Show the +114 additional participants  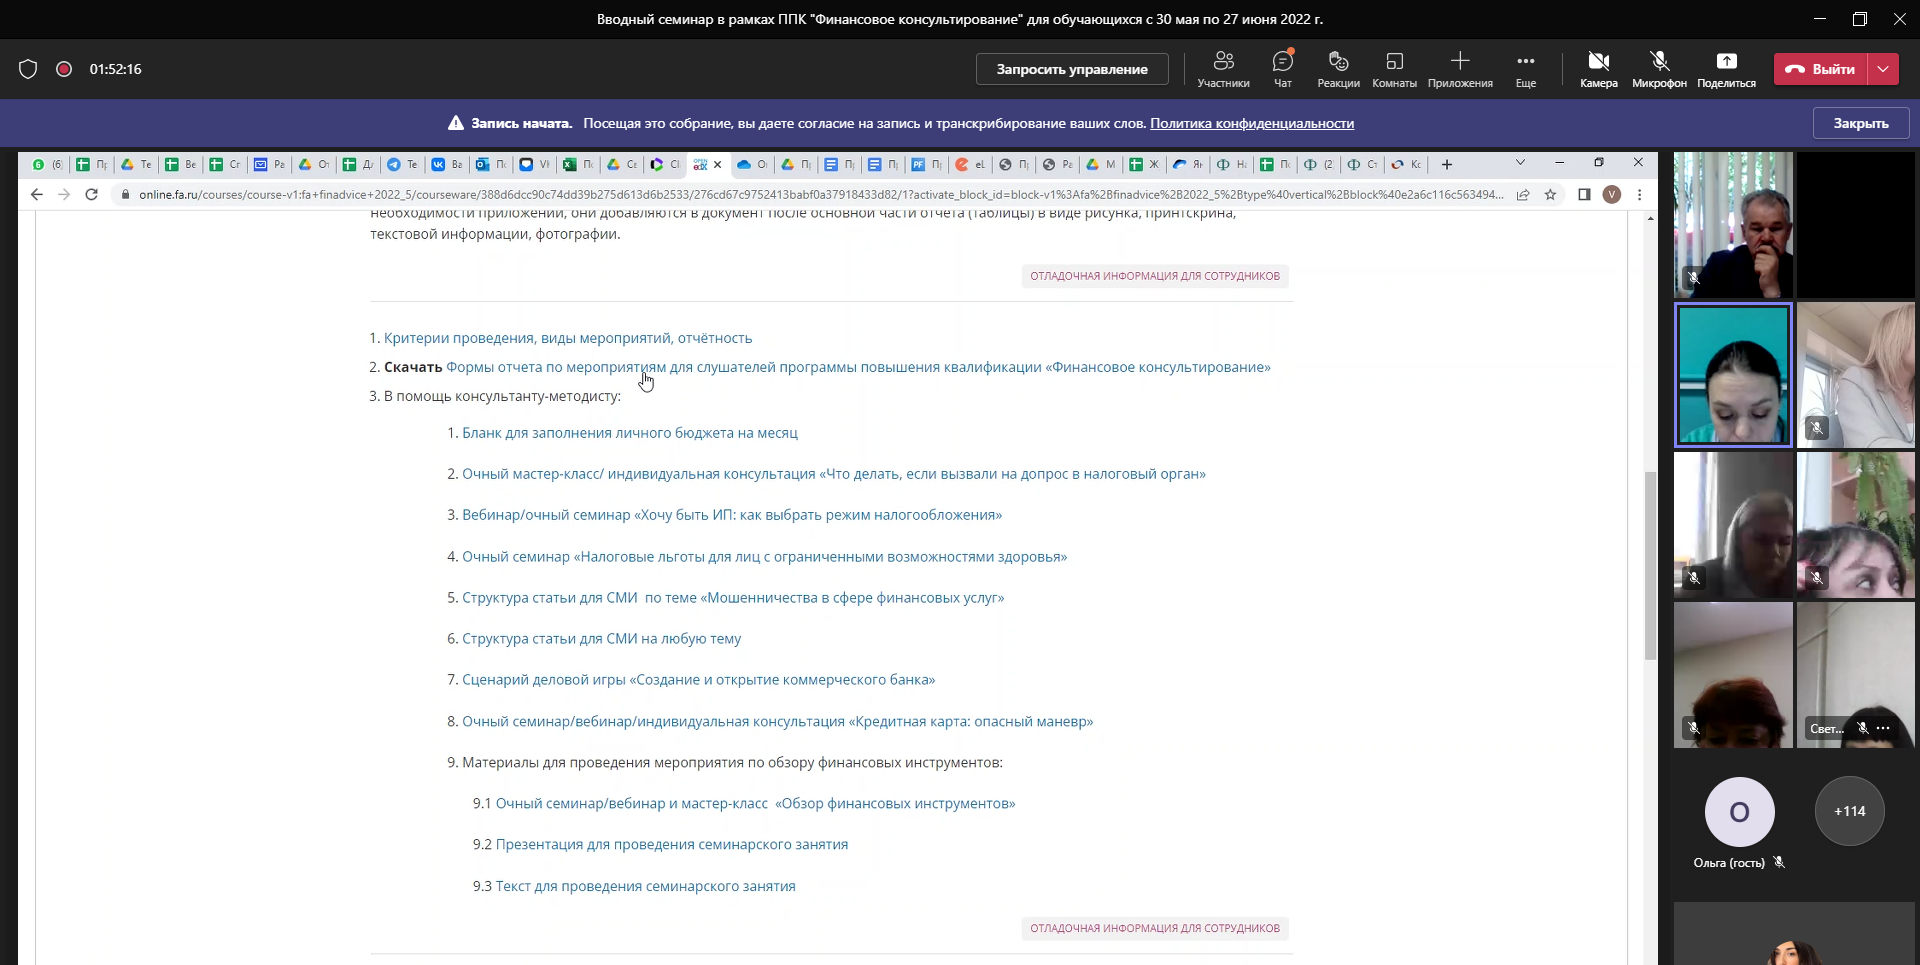coord(1849,811)
